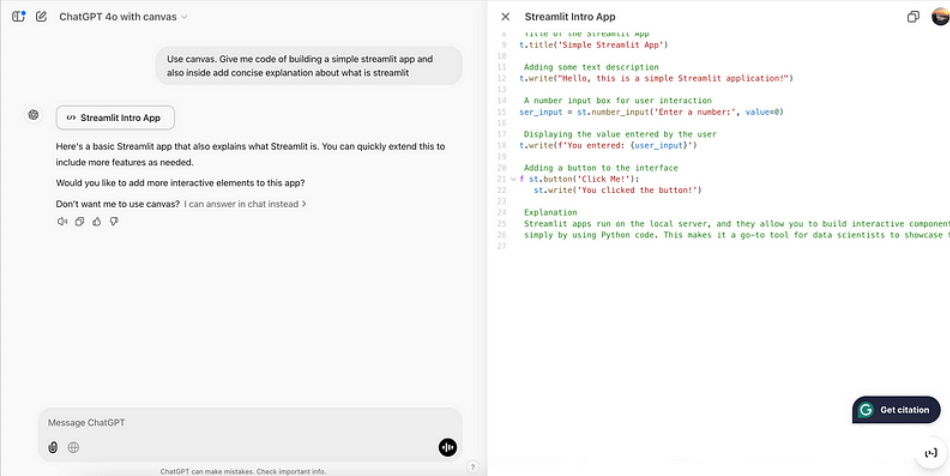The height and width of the screenshot is (476, 950).
Task: Copy canvas code with the top copy icon
Action: coord(913,17)
